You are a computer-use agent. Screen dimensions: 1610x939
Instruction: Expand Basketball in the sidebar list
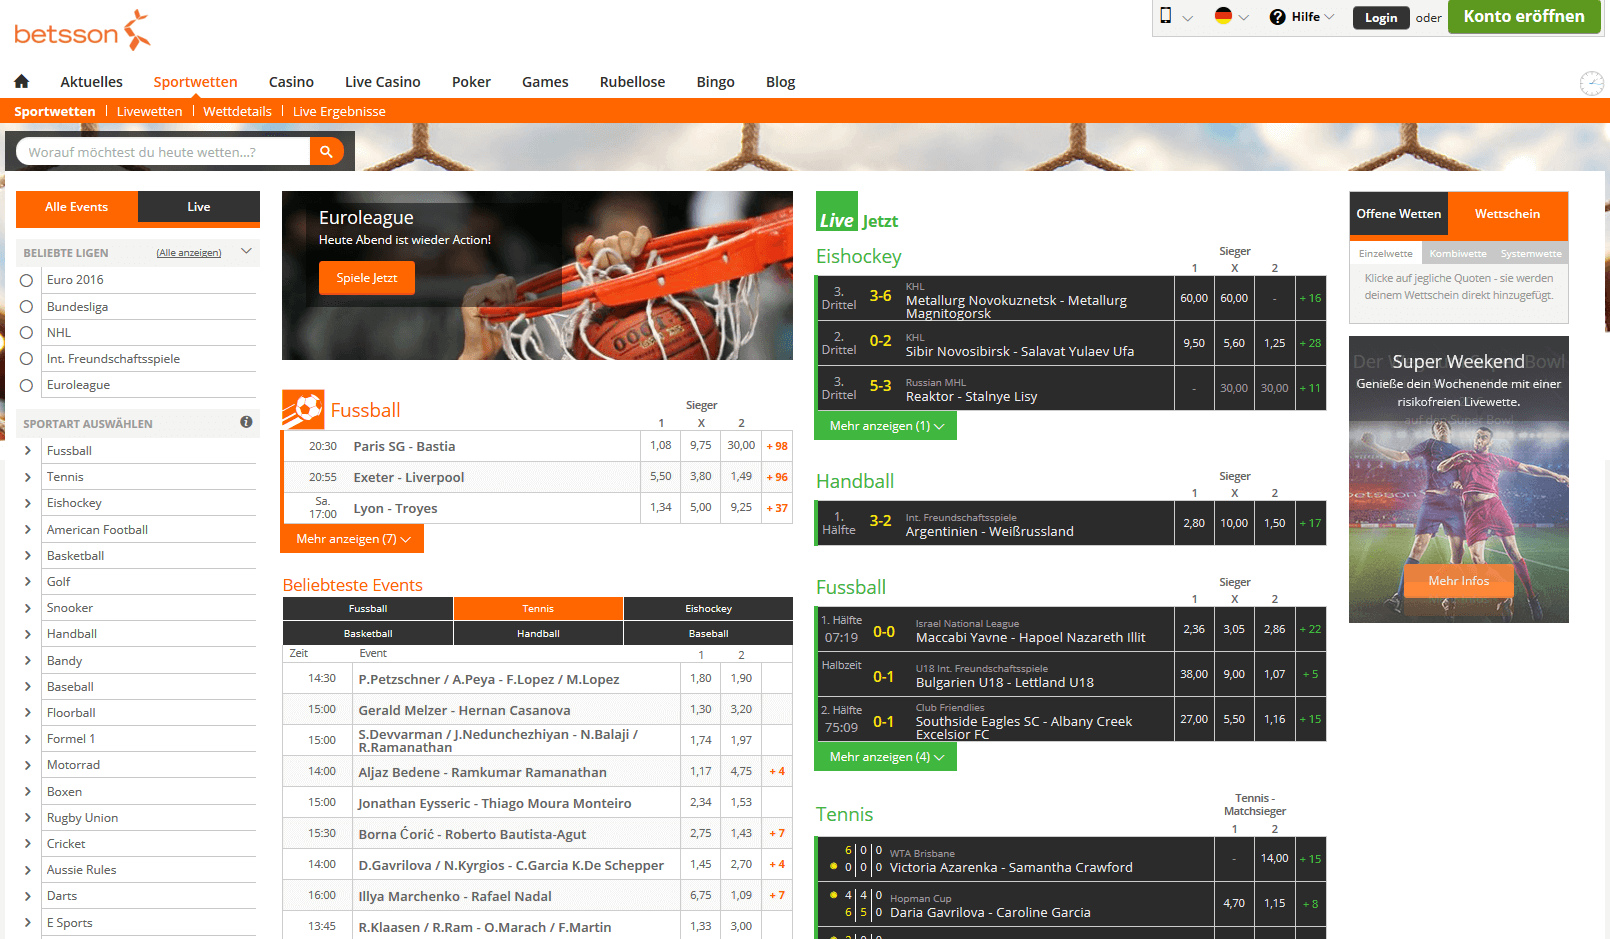click(28, 556)
